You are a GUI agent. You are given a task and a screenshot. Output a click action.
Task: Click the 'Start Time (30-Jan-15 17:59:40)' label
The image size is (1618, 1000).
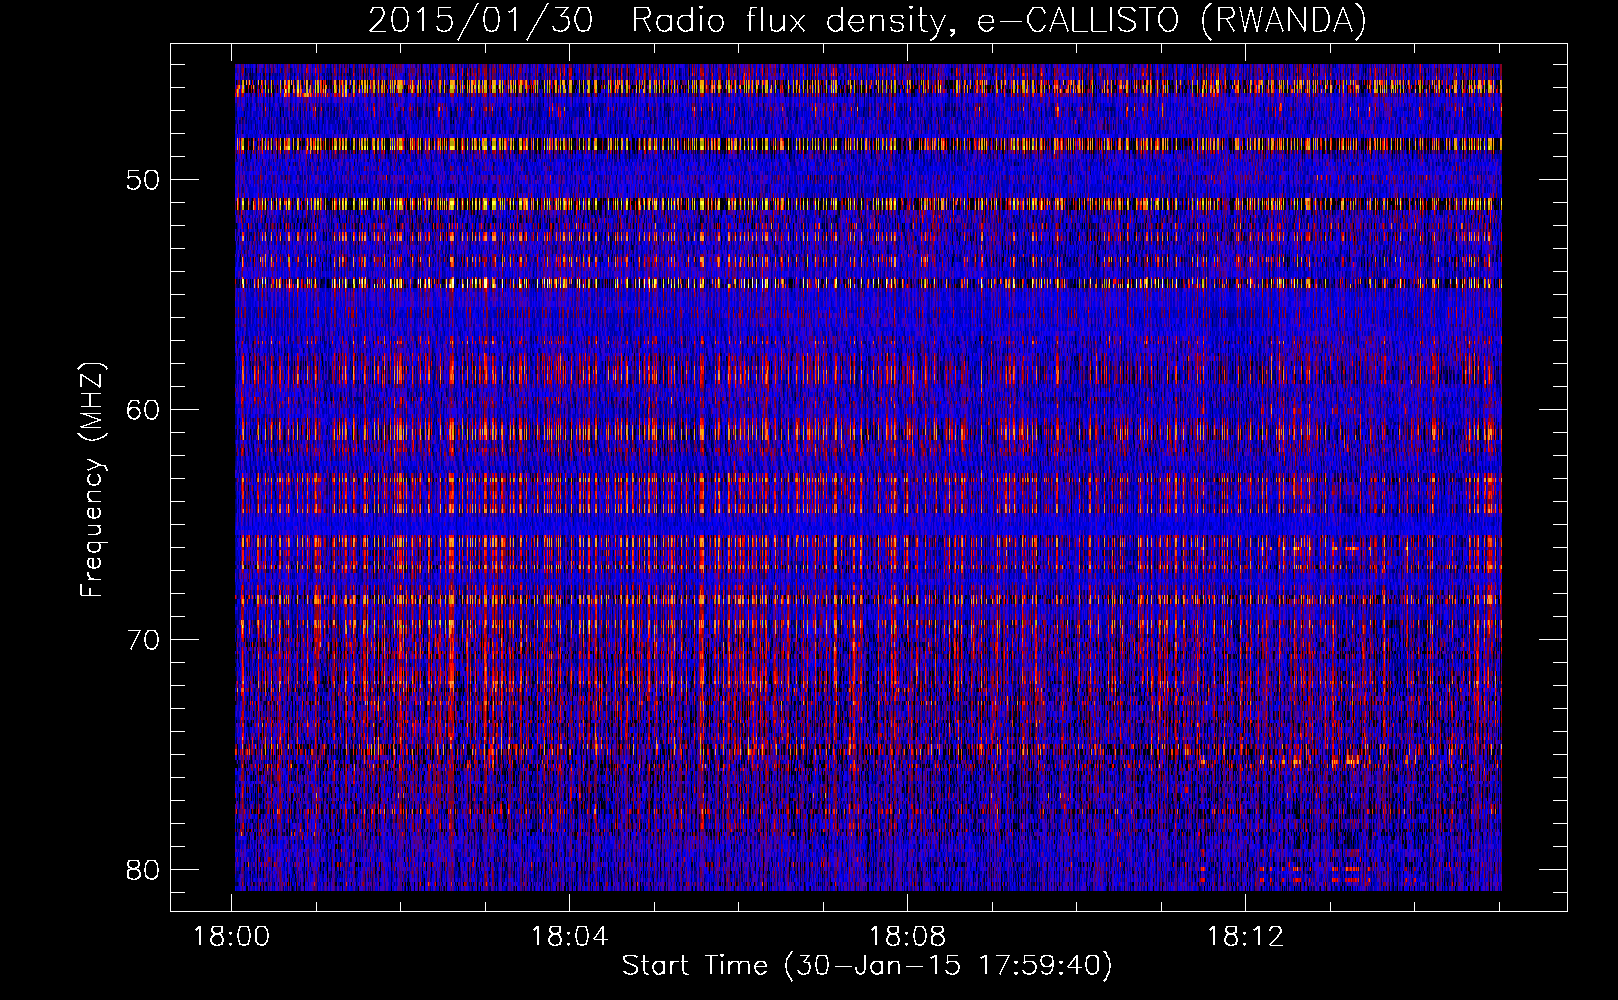click(867, 966)
